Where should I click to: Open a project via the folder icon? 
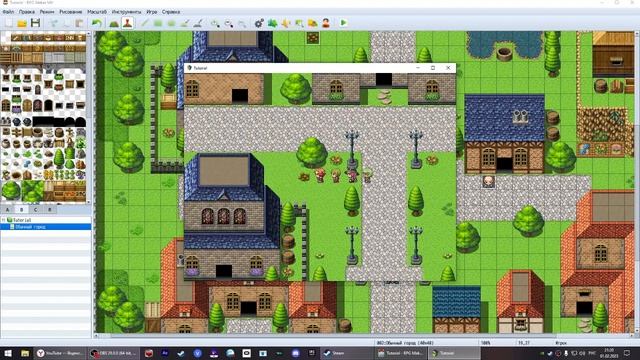(22, 23)
